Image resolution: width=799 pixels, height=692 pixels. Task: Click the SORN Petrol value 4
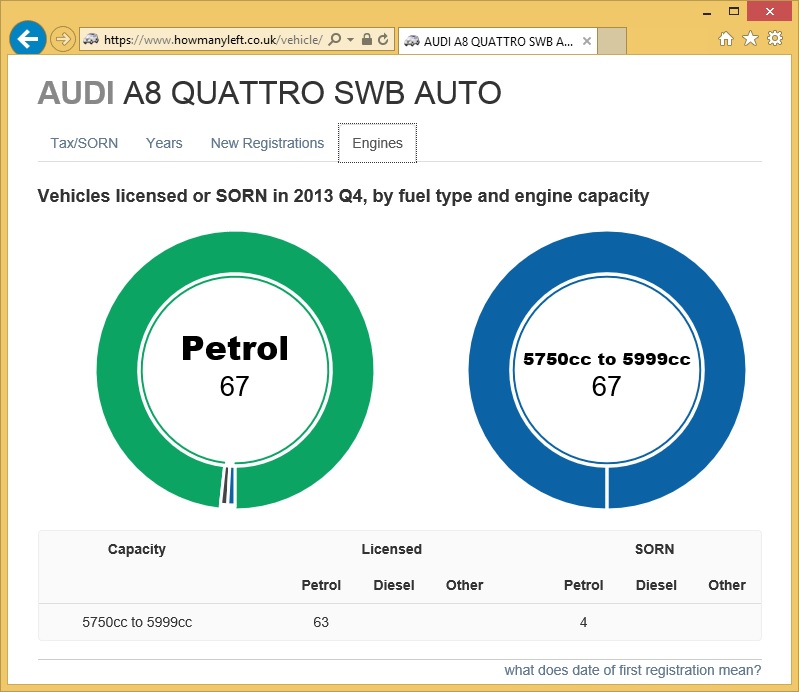coord(583,622)
